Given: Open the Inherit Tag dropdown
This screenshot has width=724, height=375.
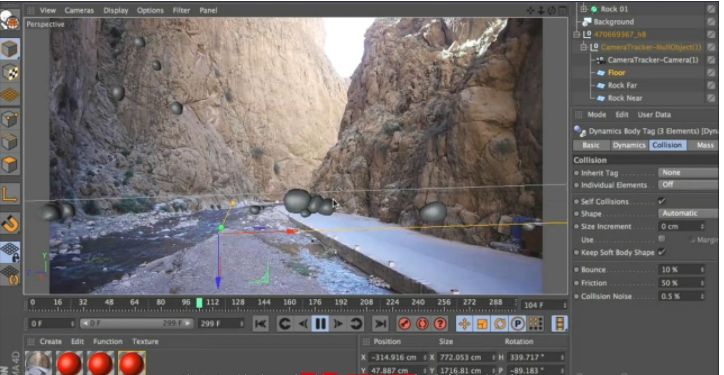Looking at the screenshot, I should tap(688, 172).
